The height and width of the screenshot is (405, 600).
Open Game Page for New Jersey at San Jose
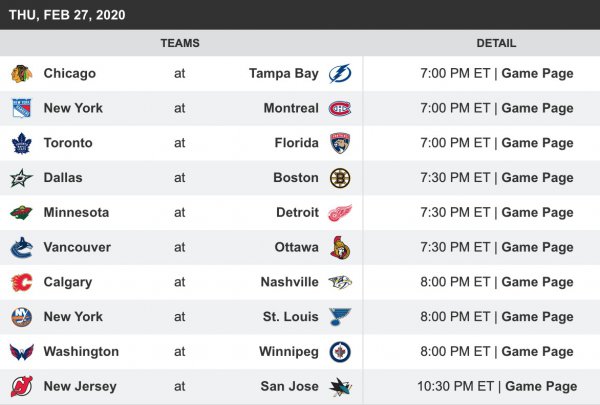(x=541, y=386)
